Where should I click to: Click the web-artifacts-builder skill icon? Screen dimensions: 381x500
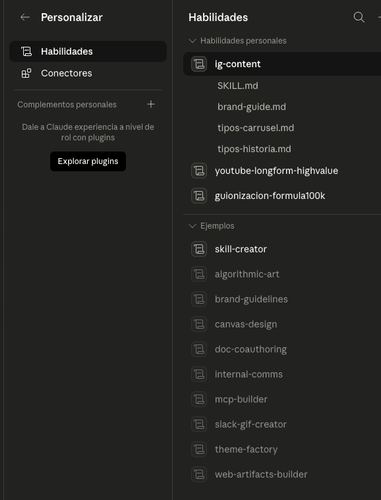click(199, 474)
